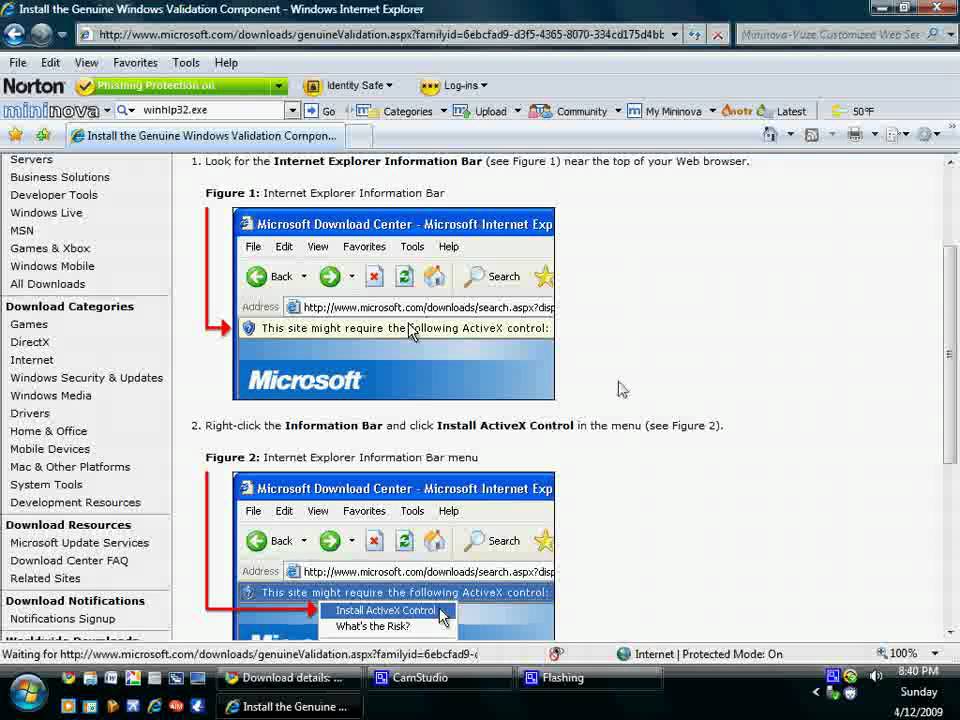
Task: Expand the Print button dropdown arrow
Action: click(x=874, y=134)
